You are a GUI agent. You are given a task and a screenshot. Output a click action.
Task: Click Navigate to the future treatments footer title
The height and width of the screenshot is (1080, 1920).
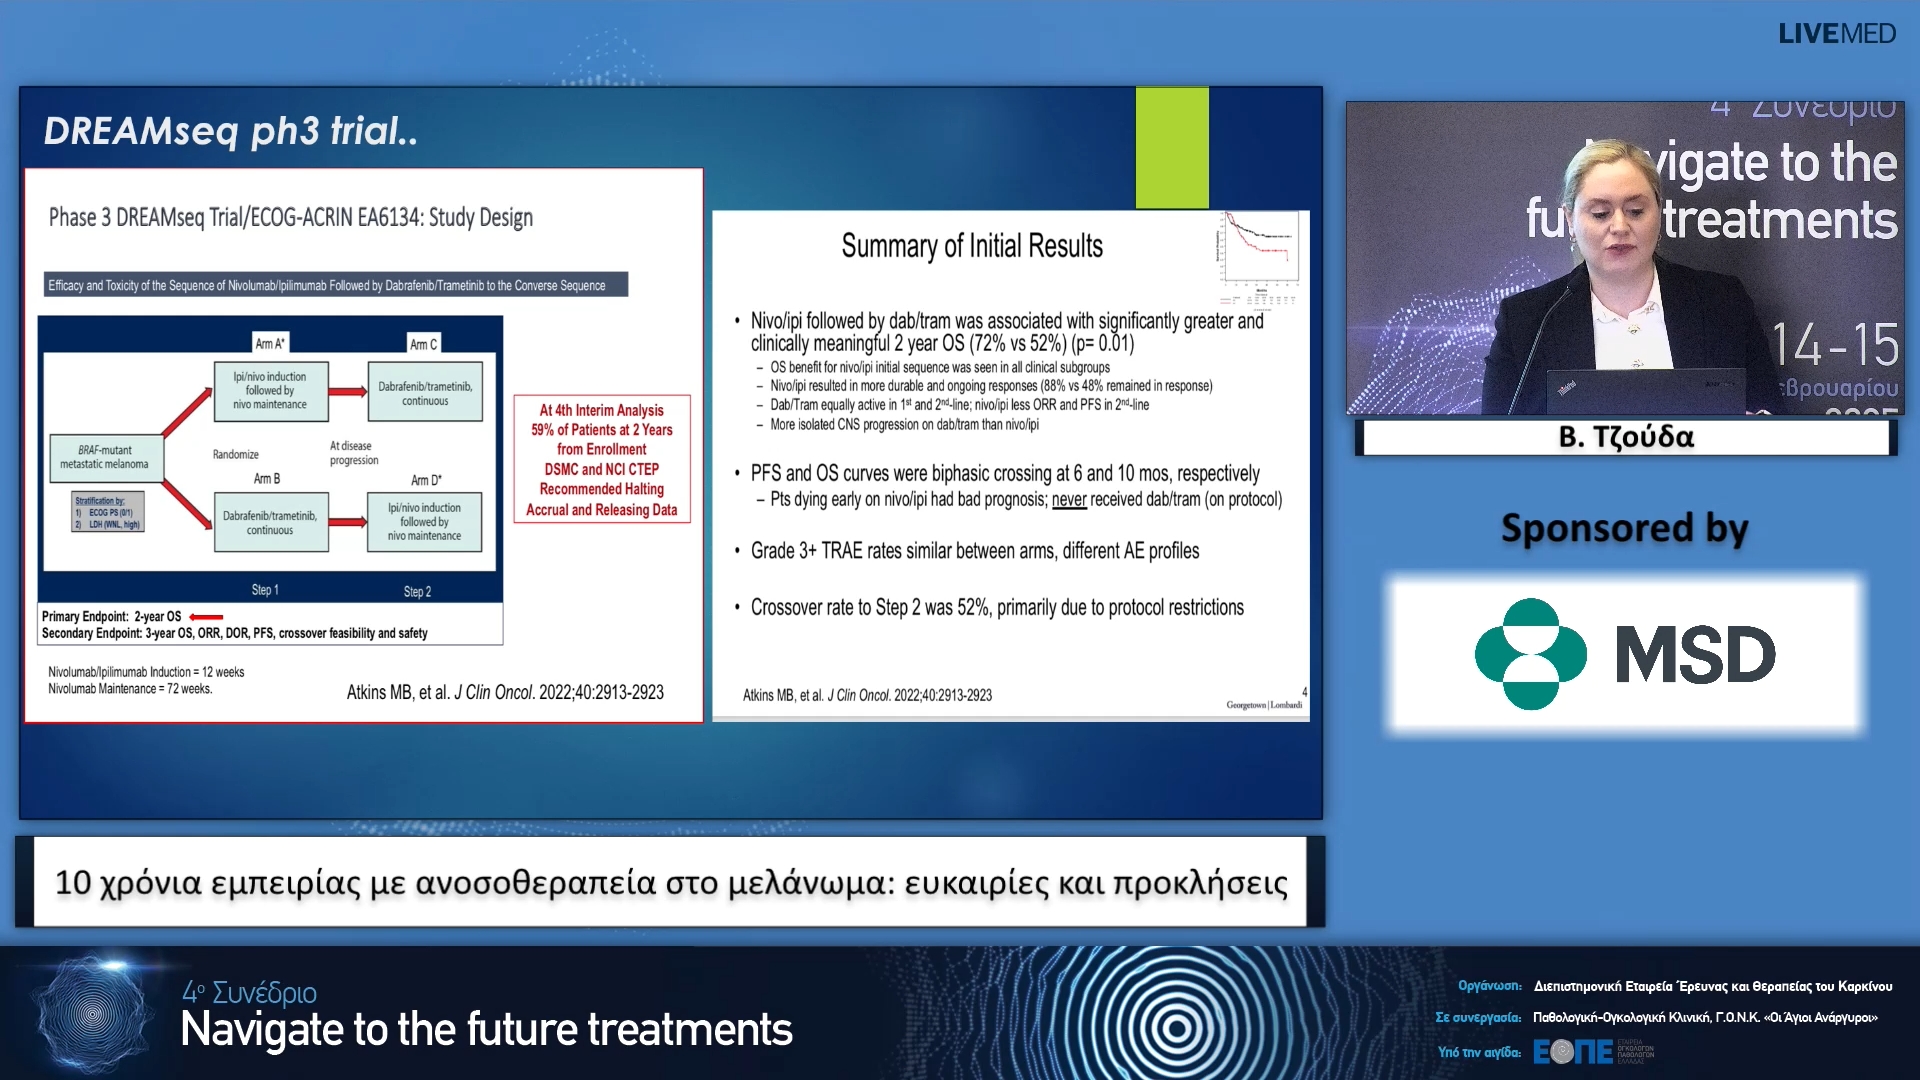coord(486,1029)
